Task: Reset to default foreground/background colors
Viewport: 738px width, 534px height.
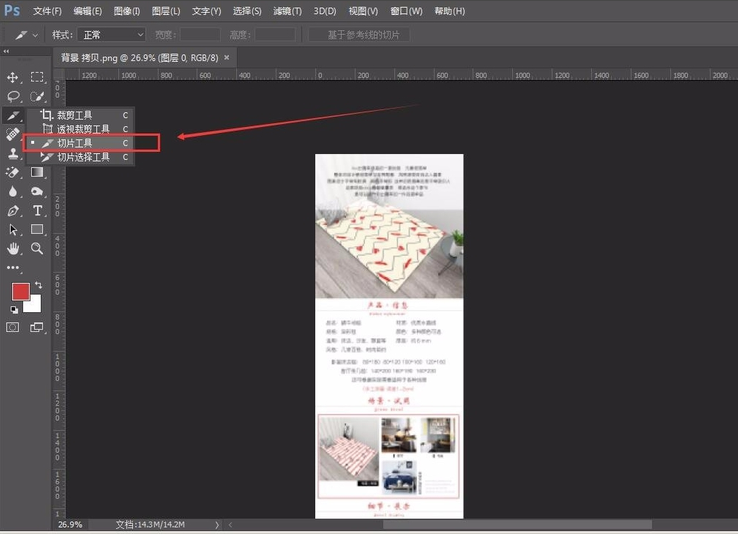Action: (14, 309)
